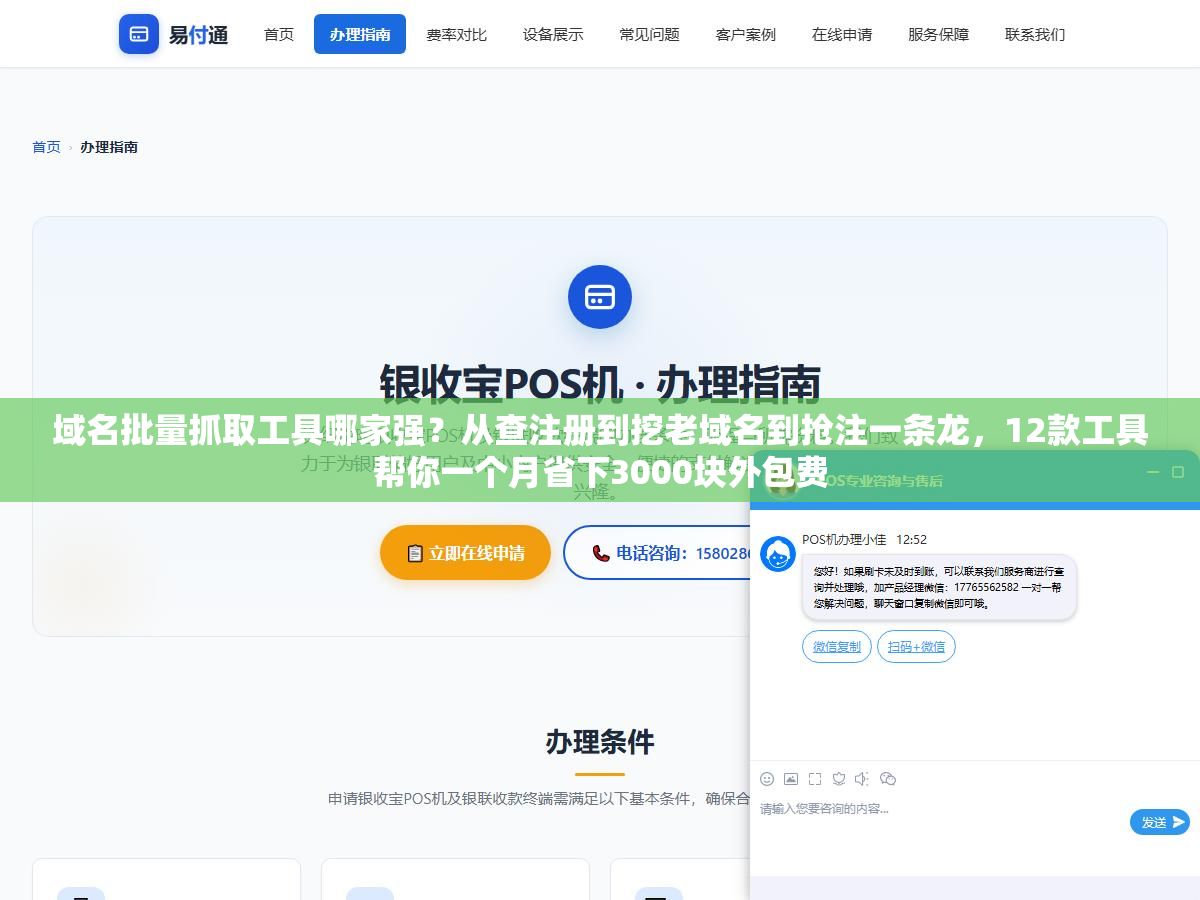Screen dimensions: 1200x900
Task: Open the 服务保障 nav item
Action: tap(939, 34)
